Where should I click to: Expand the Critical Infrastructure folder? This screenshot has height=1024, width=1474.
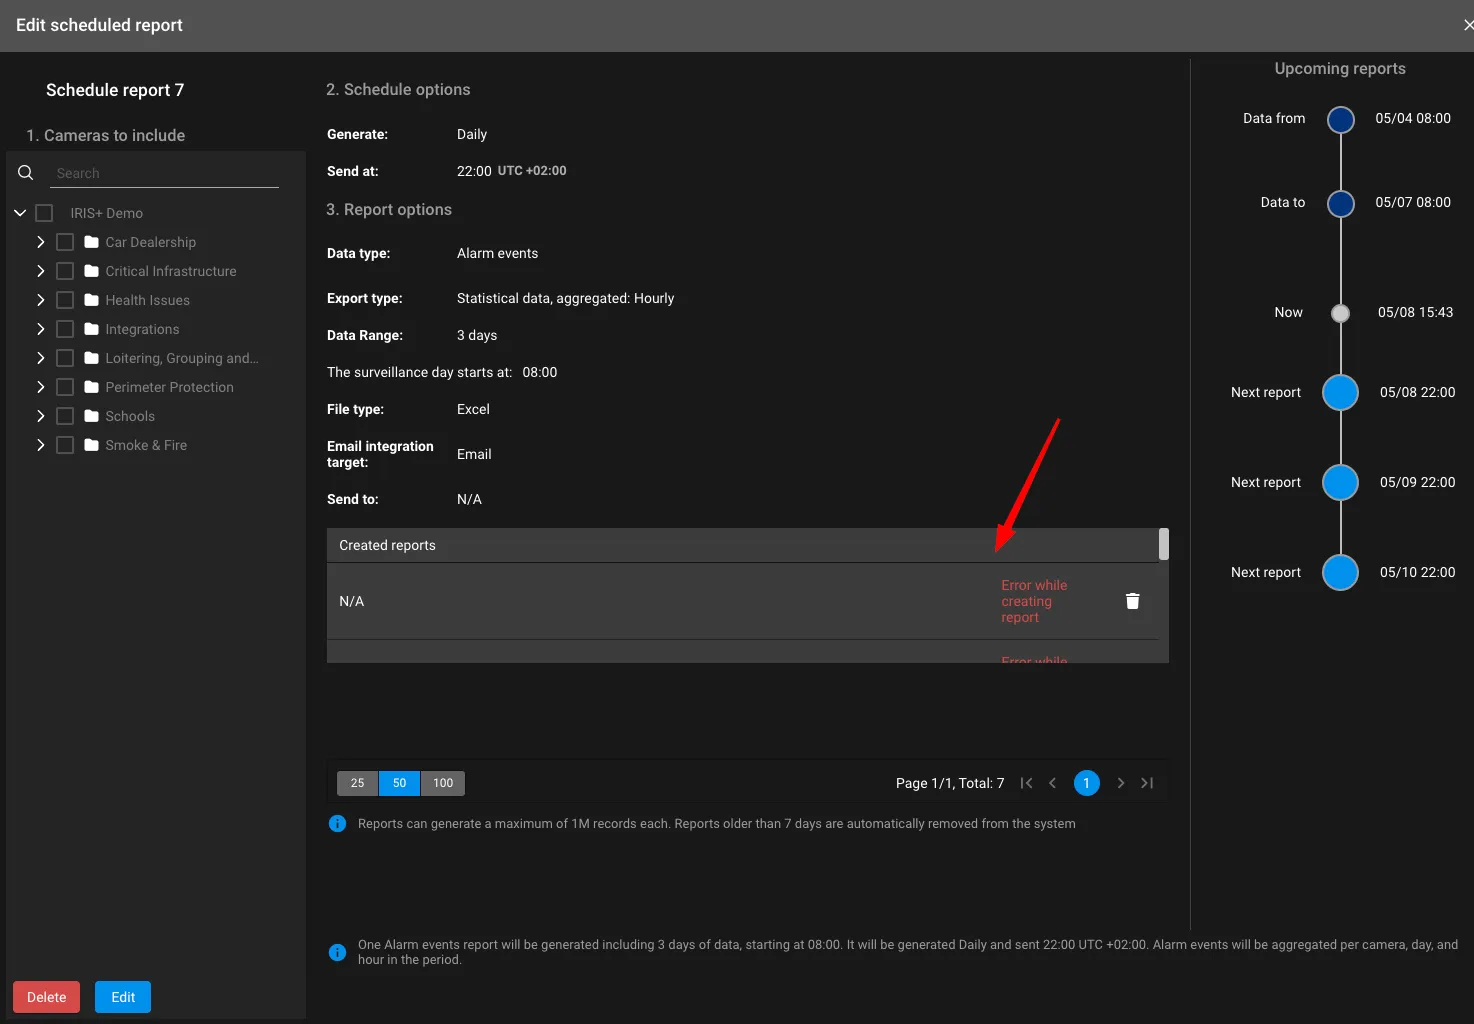coord(40,271)
